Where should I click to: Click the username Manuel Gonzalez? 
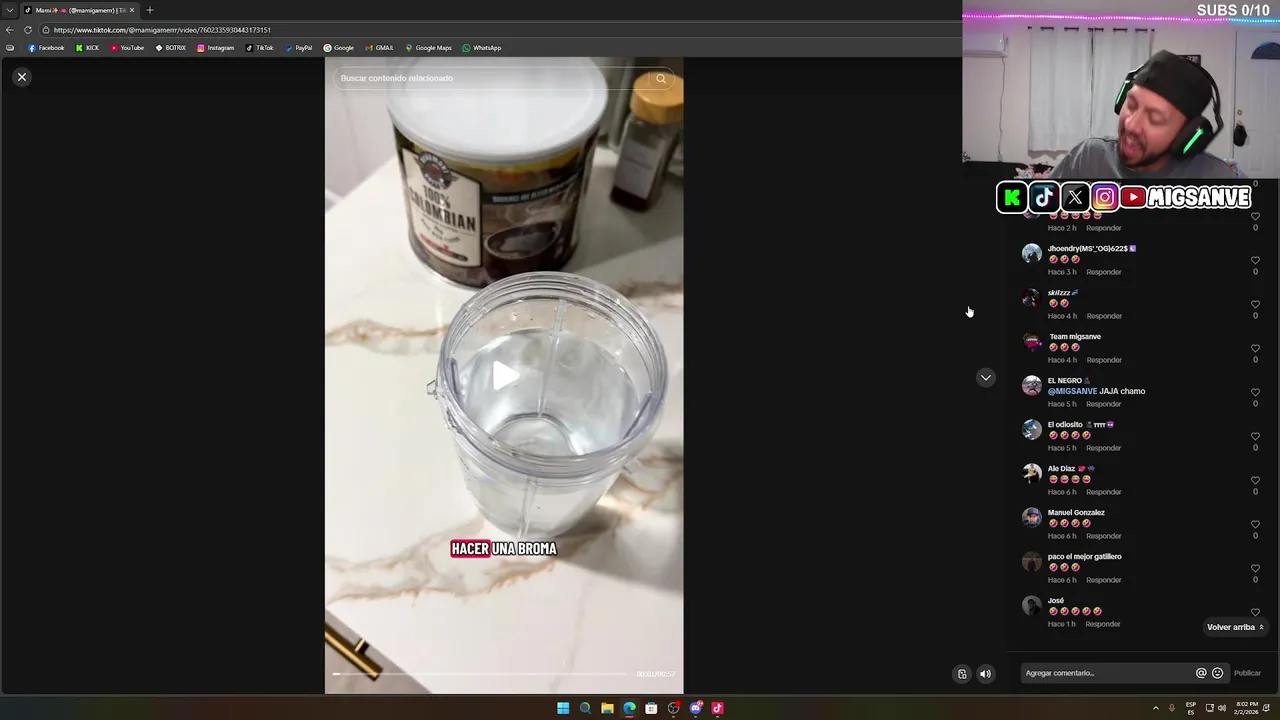pos(1076,513)
